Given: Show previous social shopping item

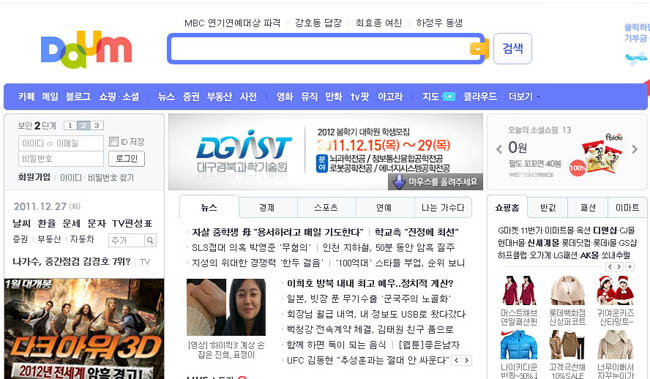Looking at the screenshot, I should pyautogui.click(x=499, y=149).
